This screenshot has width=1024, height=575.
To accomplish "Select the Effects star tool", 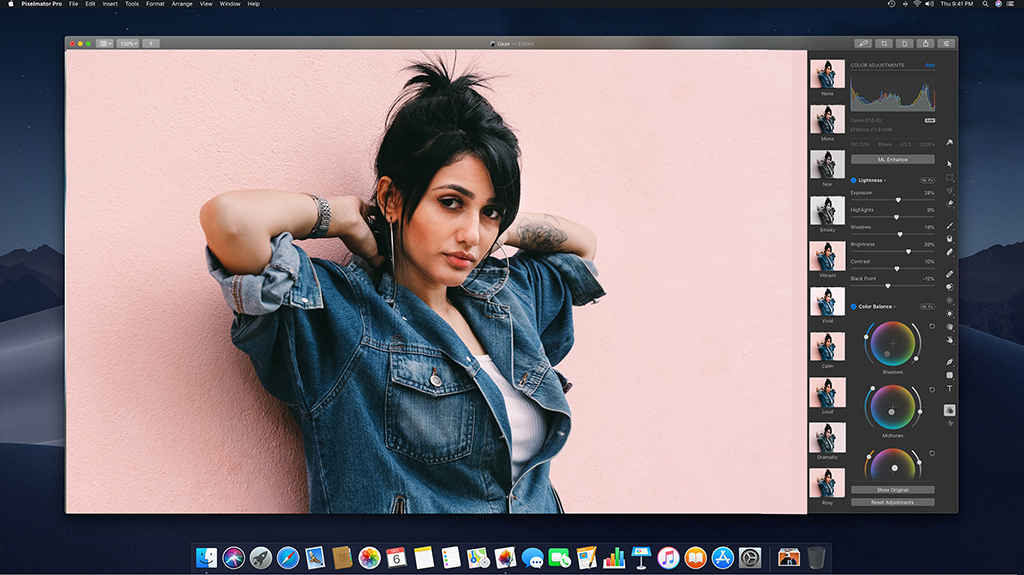I will (x=950, y=423).
